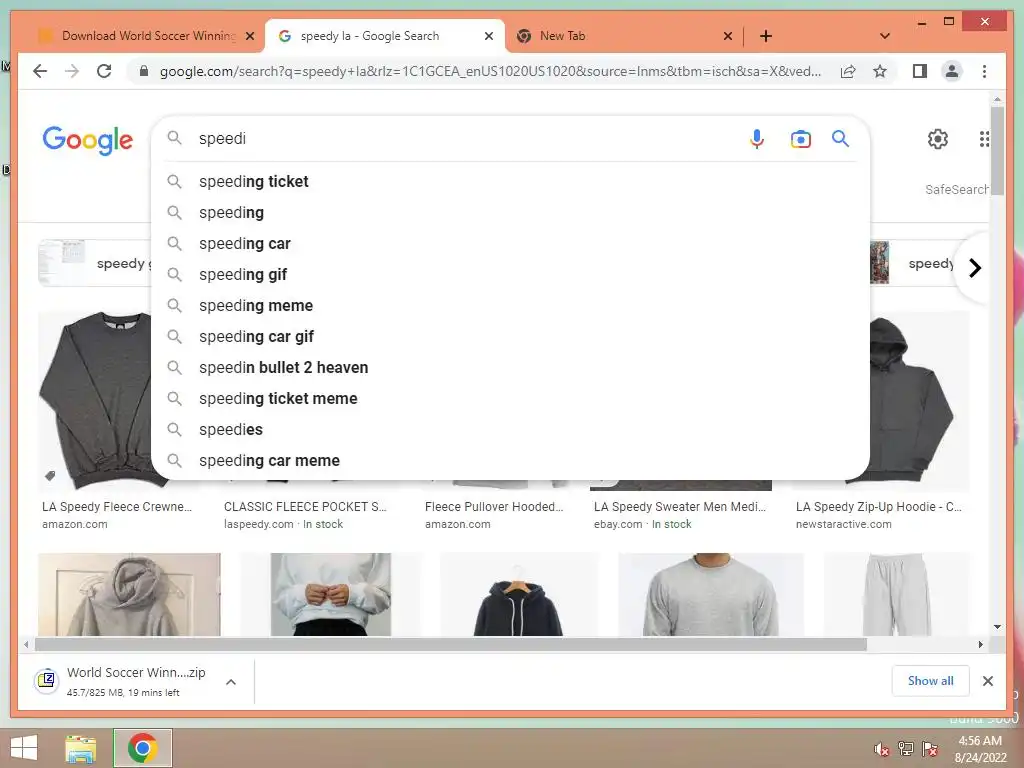Screen dimensions: 1024x768
Task: Click Show all downloads button
Action: (x=930, y=681)
